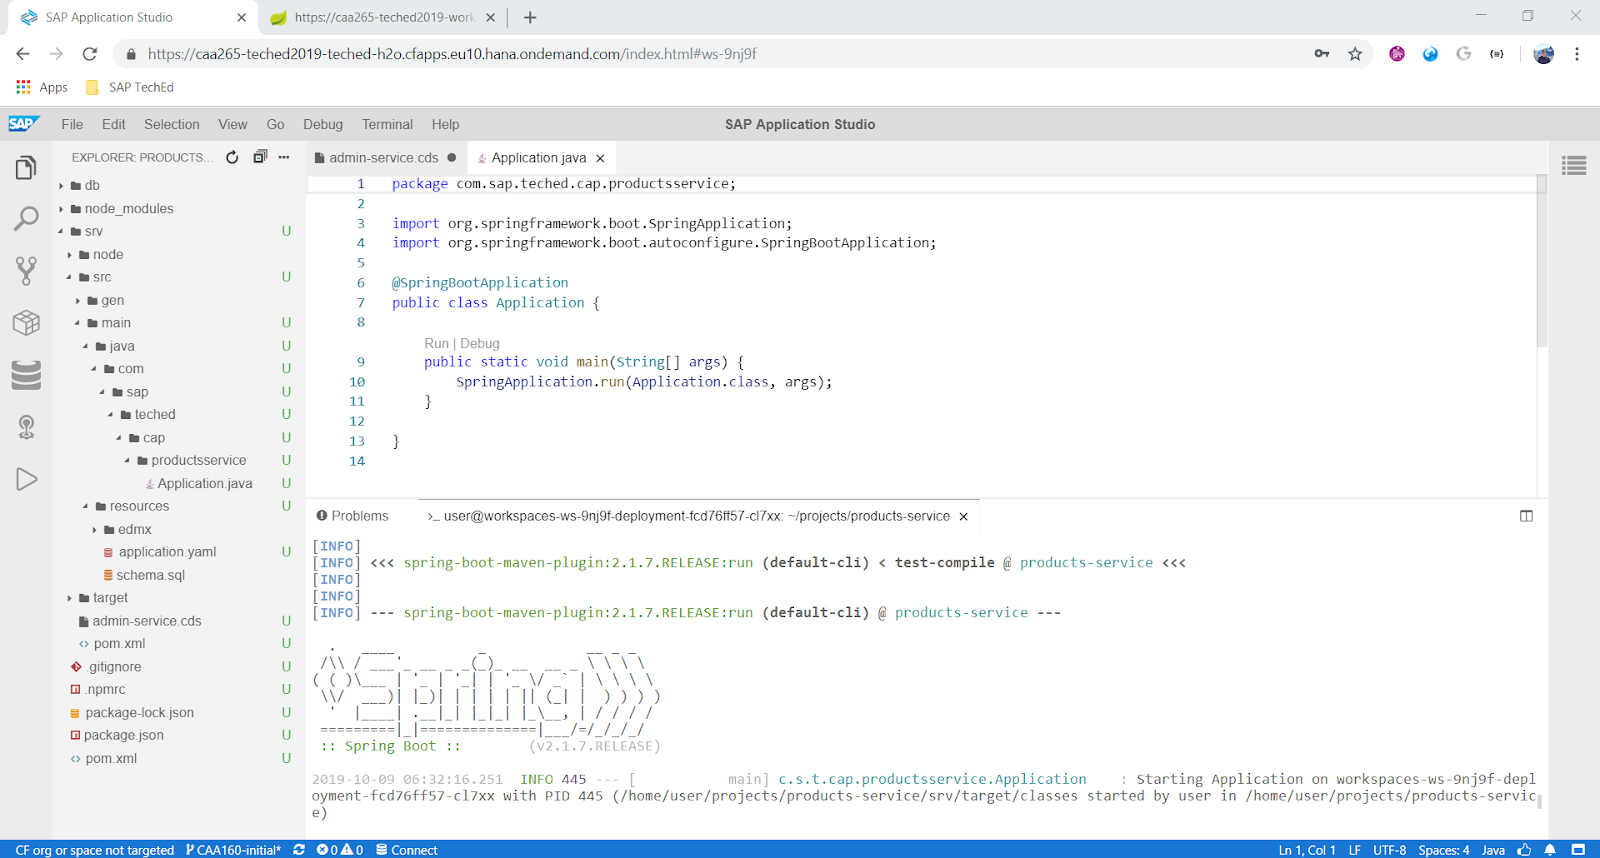Close the terminal panel tab
This screenshot has height=858, width=1600.
point(964,516)
